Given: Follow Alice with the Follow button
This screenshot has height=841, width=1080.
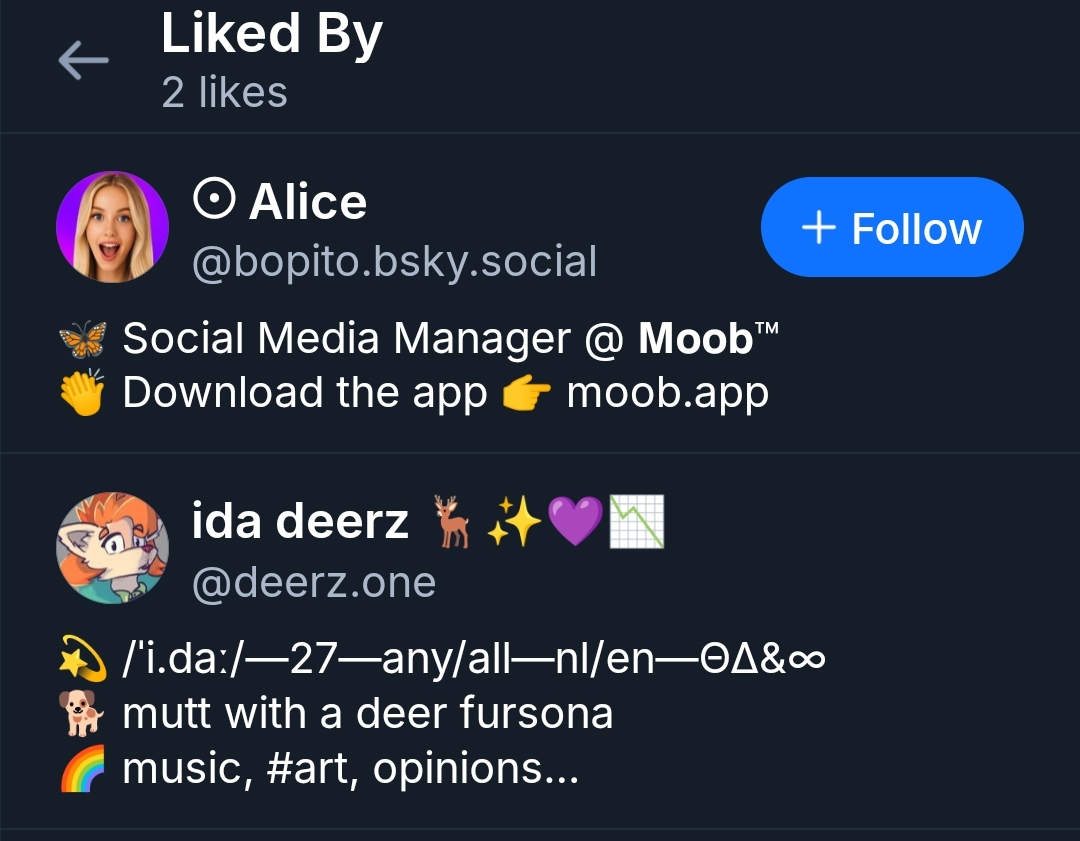Looking at the screenshot, I should [892, 227].
